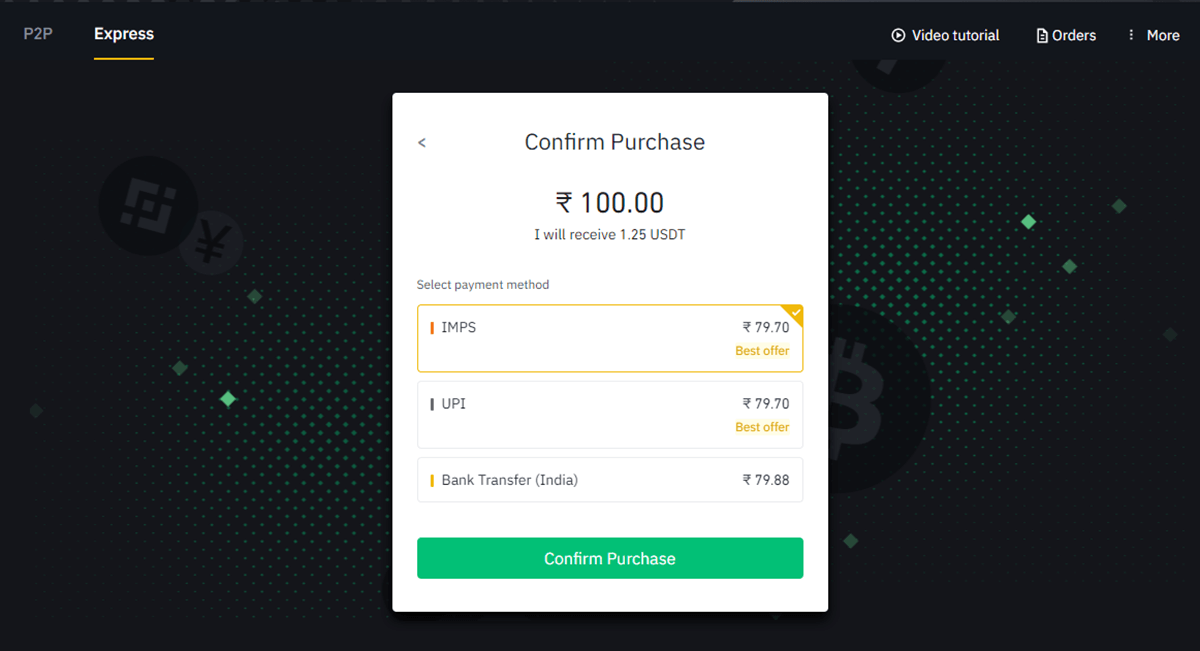The width and height of the screenshot is (1200, 651).
Task: Click the Best offer tag under UPI
Action: click(x=762, y=426)
